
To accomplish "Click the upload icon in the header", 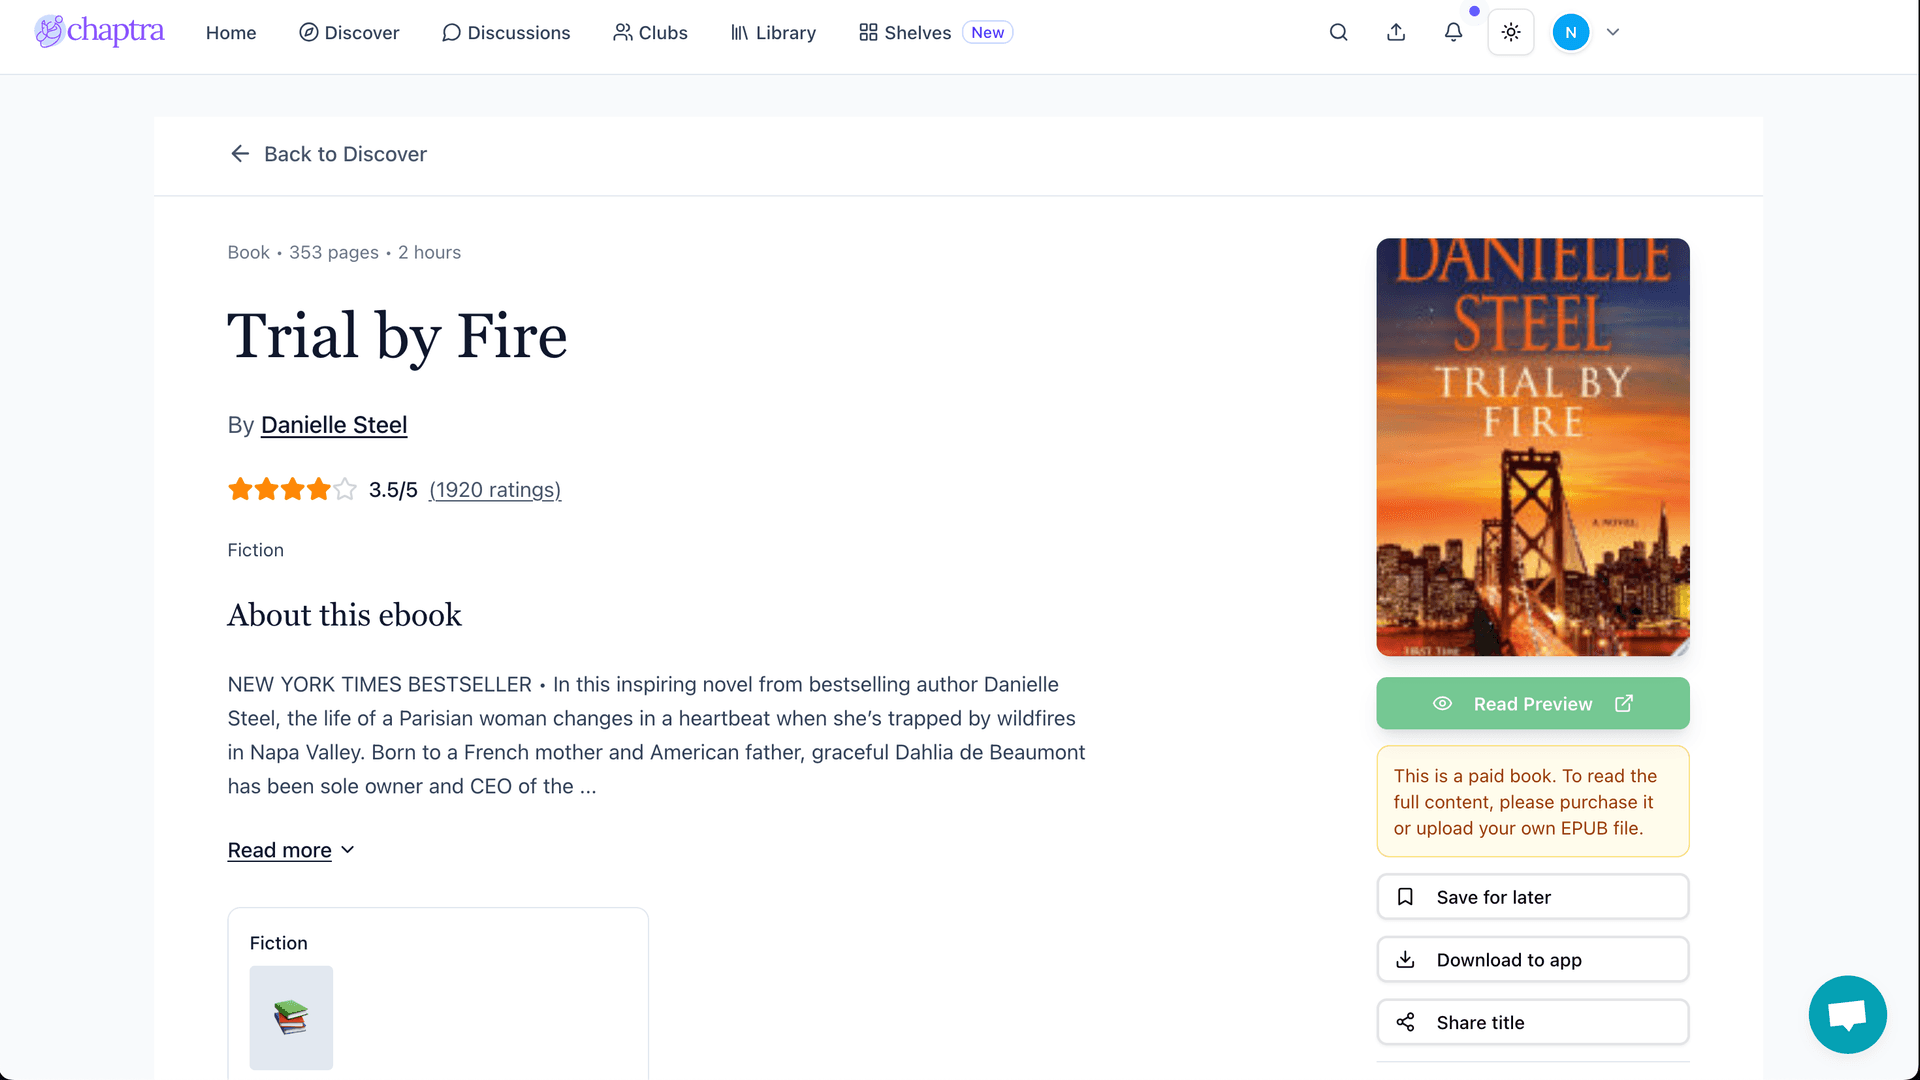I will (x=1396, y=32).
